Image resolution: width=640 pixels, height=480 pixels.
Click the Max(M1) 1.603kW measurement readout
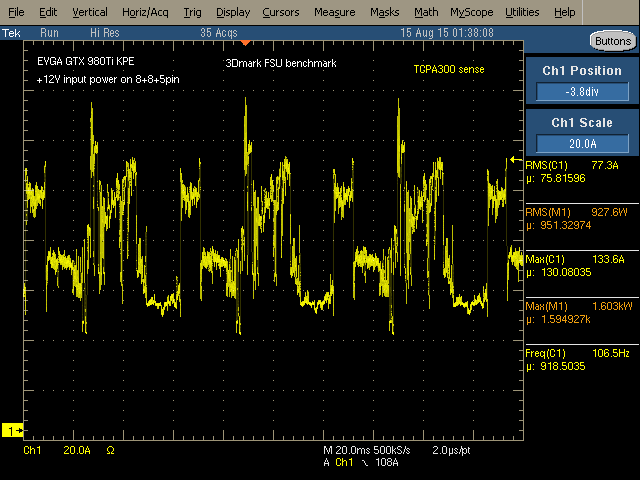click(579, 306)
